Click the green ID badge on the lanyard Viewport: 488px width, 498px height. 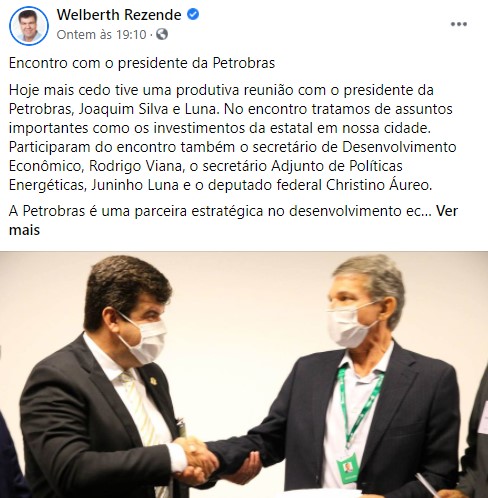[347, 469]
